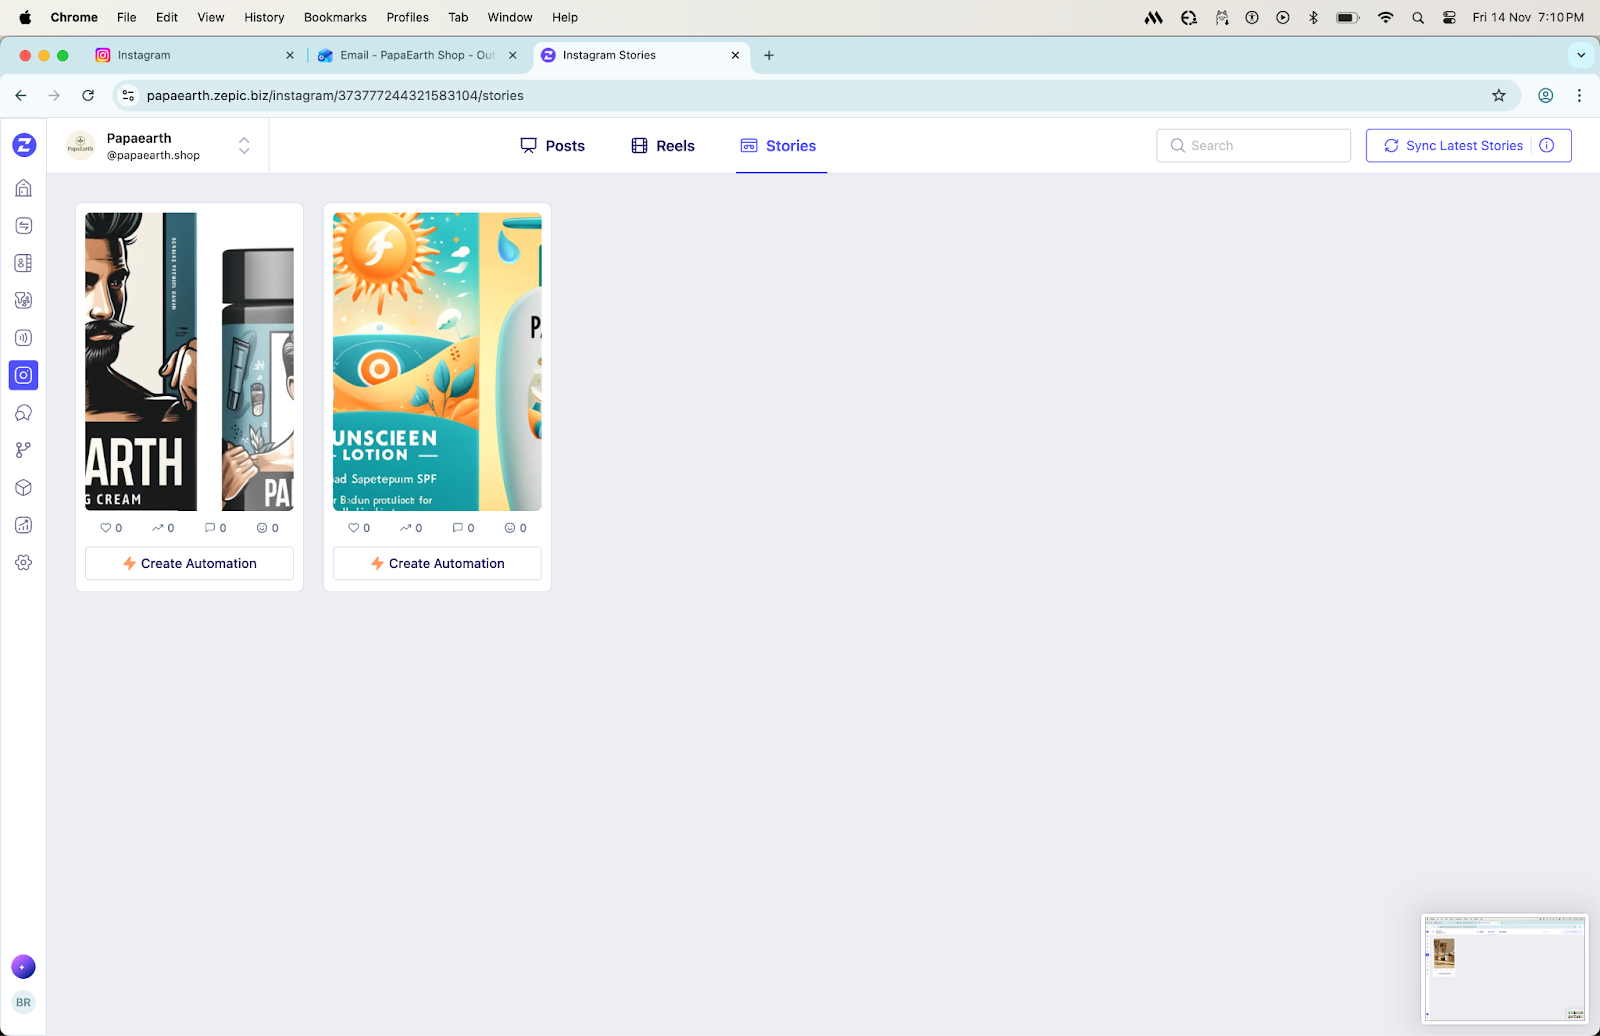Switch to the Reels tab
Viewport: 1600px width, 1036px height.
pyautogui.click(x=663, y=146)
